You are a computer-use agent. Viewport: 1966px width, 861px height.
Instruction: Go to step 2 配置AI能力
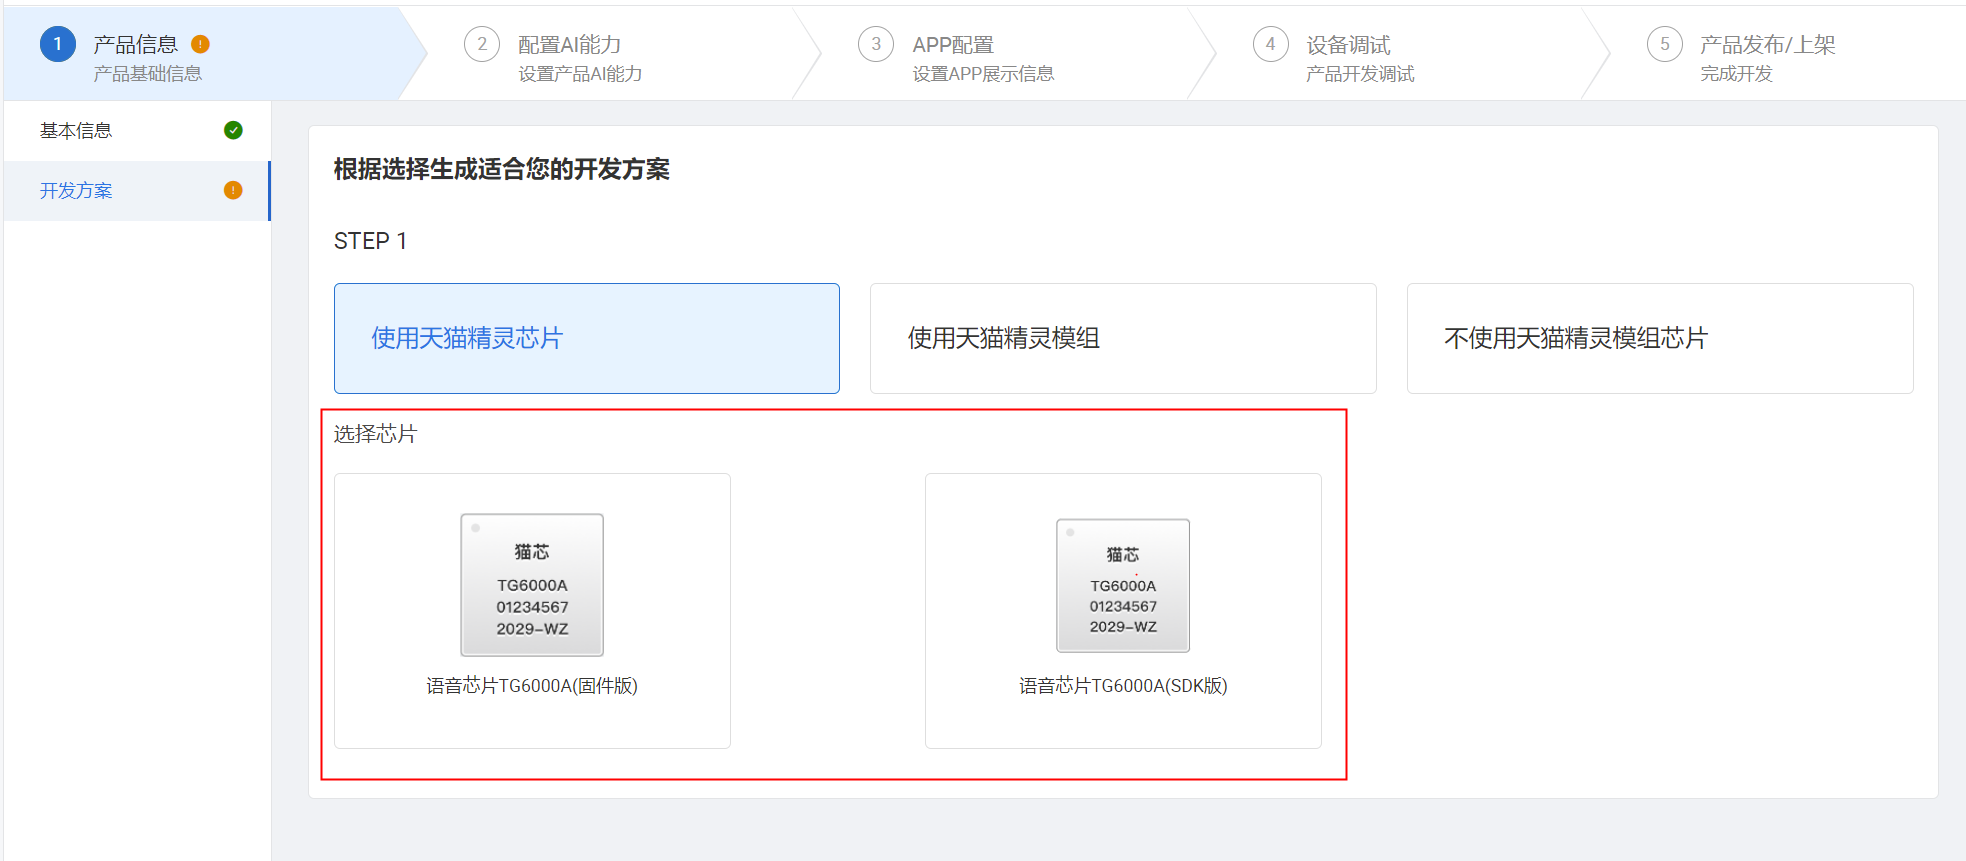[569, 45]
